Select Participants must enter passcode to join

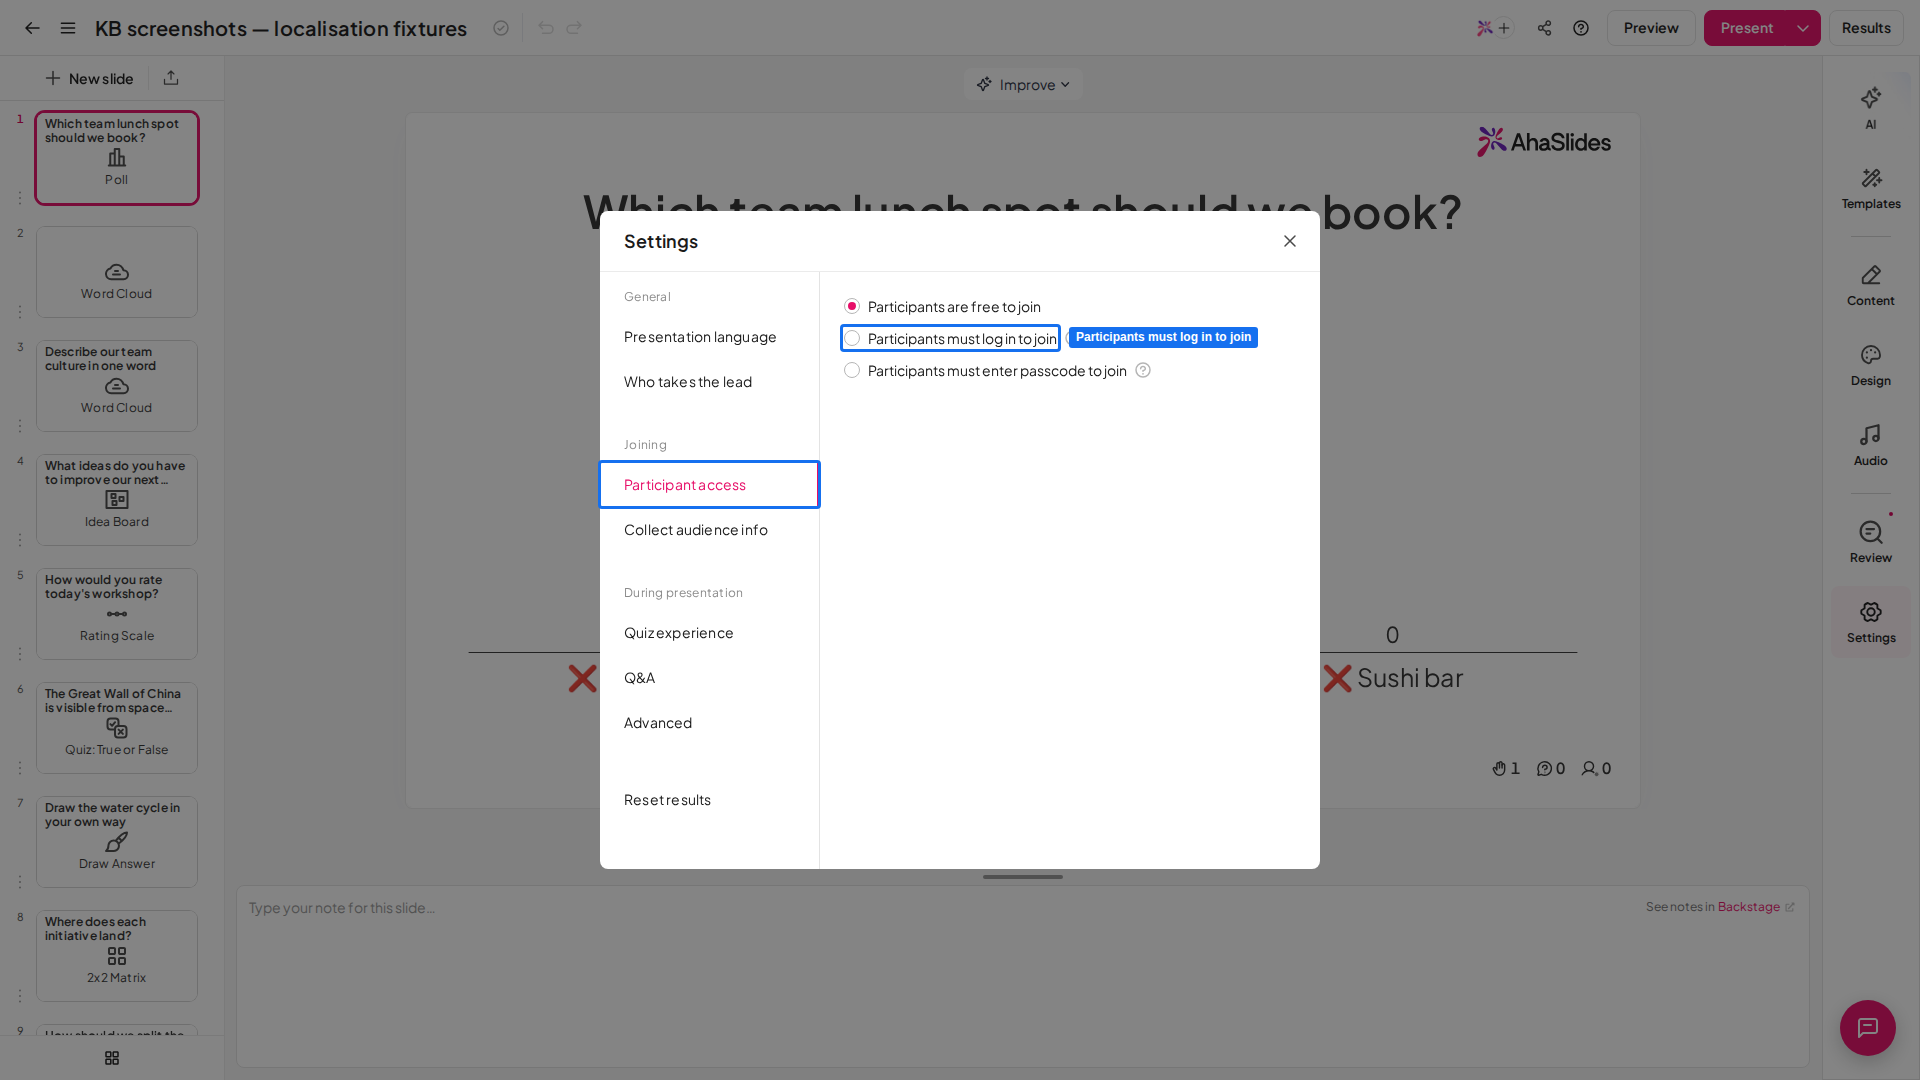pyautogui.click(x=985, y=370)
